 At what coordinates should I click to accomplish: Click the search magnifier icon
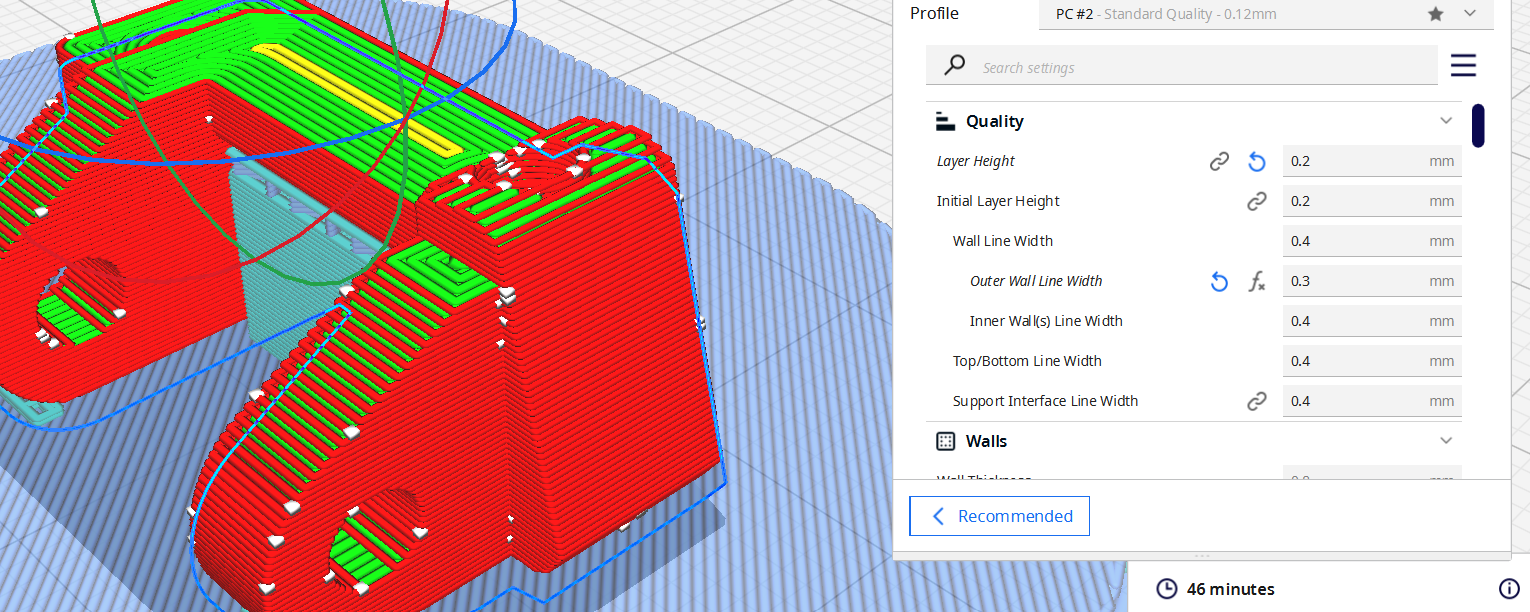(x=955, y=66)
